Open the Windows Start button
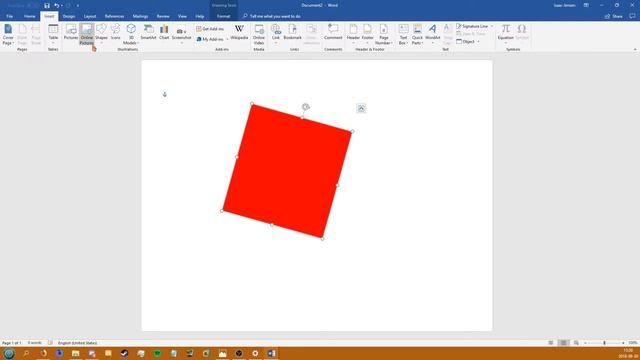 point(9,353)
